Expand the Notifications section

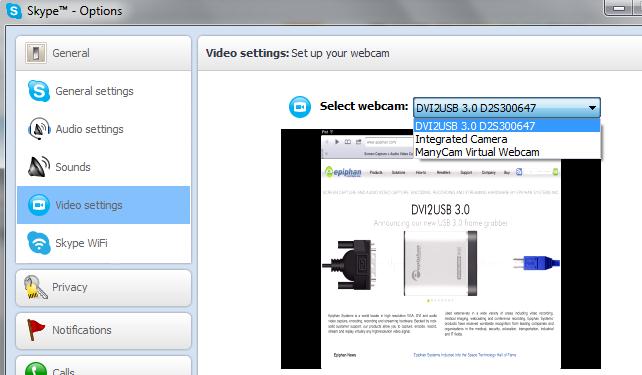click(x=104, y=330)
